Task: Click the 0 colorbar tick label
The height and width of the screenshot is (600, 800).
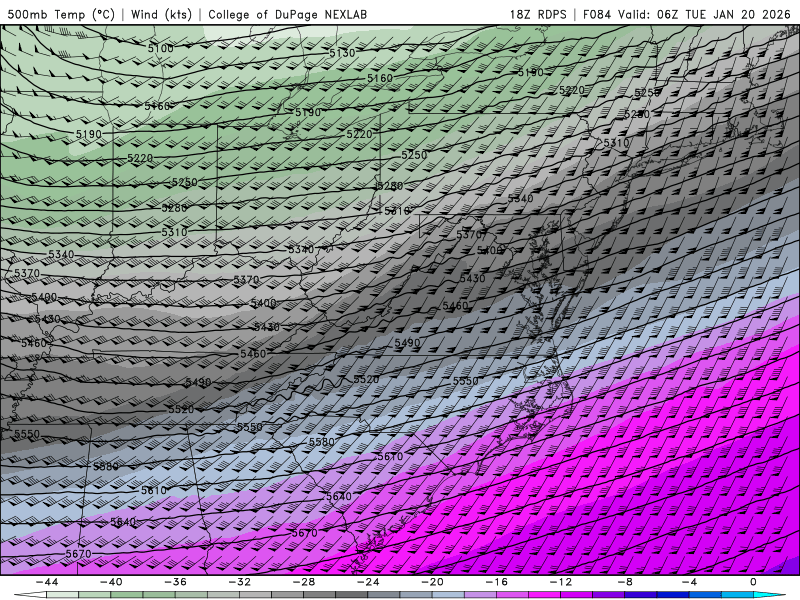Action: pos(753,582)
